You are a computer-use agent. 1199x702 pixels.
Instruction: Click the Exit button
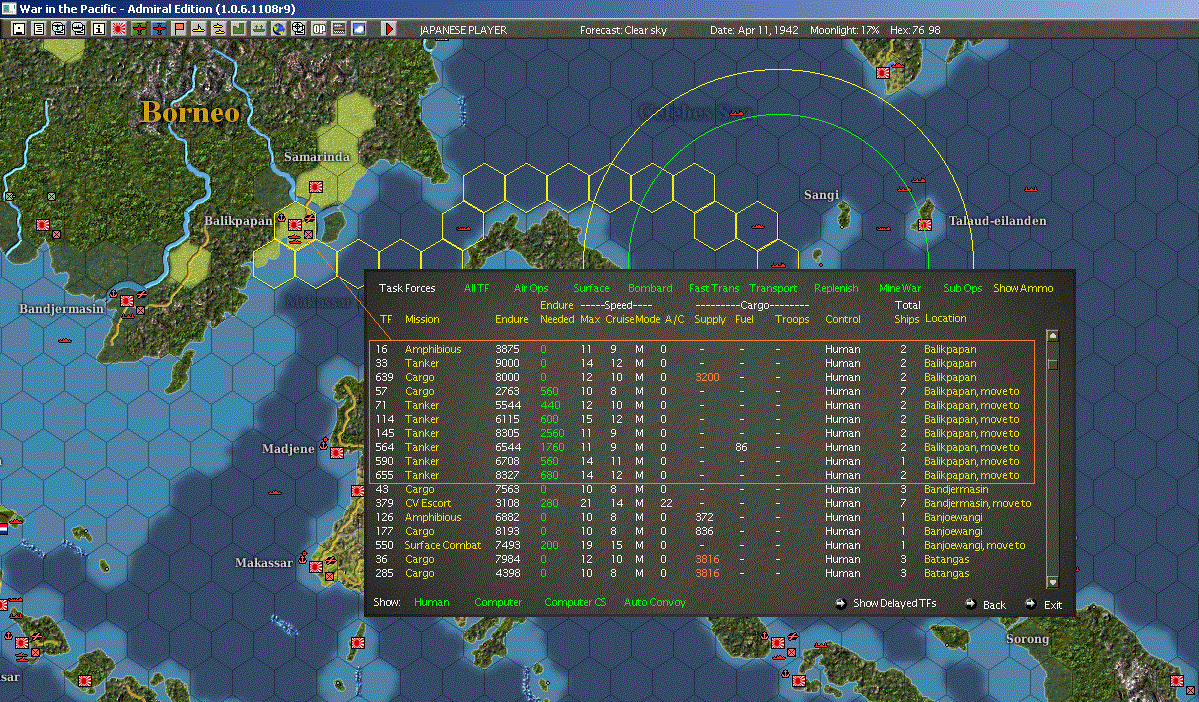pyautogui.click(x=1044, y=604)
